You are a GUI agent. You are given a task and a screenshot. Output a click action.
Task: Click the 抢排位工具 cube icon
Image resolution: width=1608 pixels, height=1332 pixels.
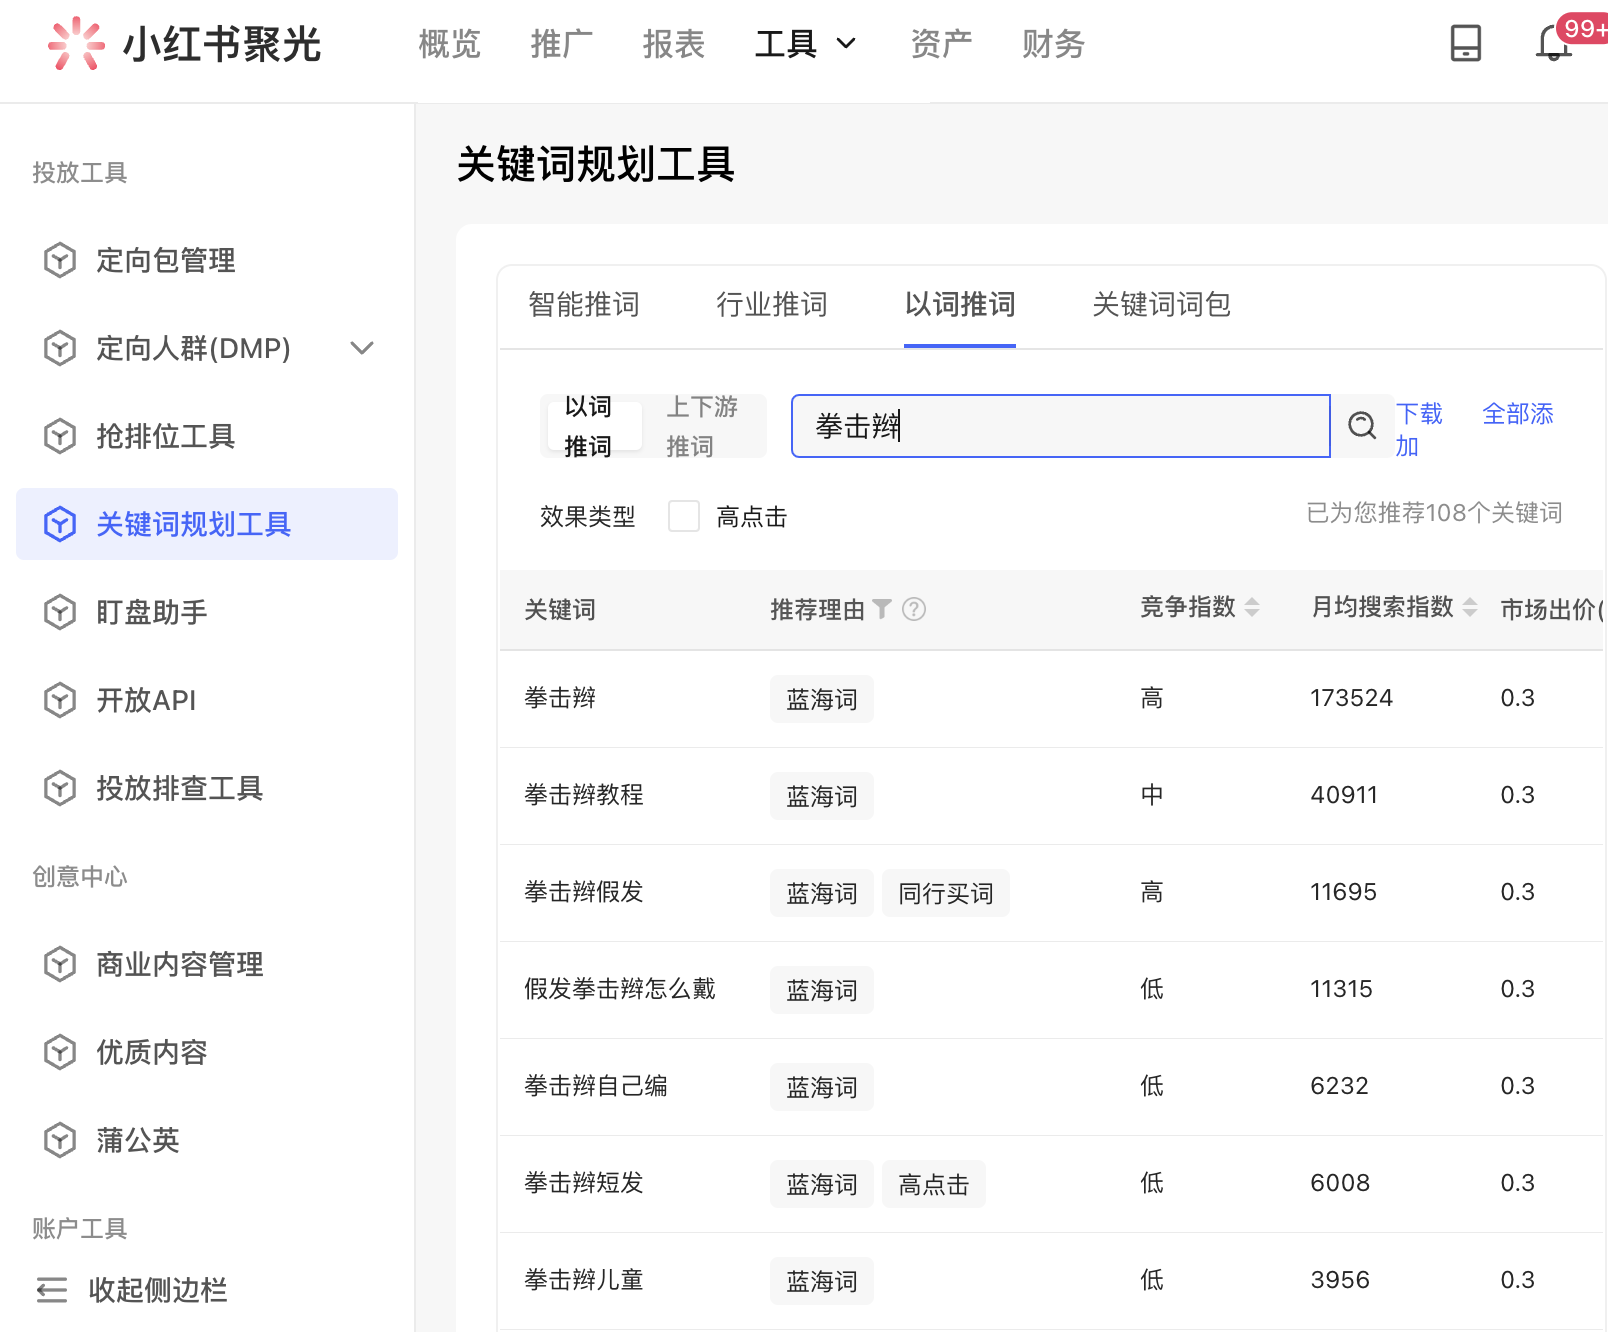(x=60, y=436)
